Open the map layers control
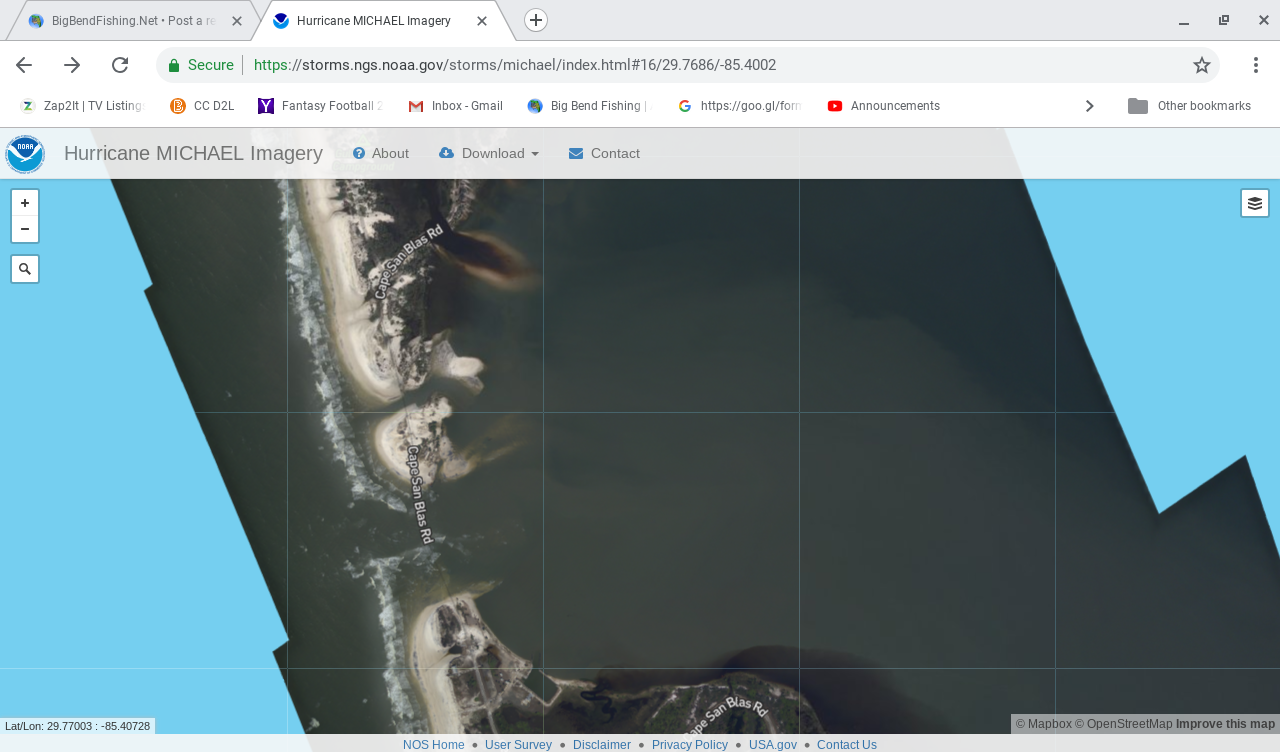Image resolution: width=1280 pixels, height=752 pixels. [1254, 203]
